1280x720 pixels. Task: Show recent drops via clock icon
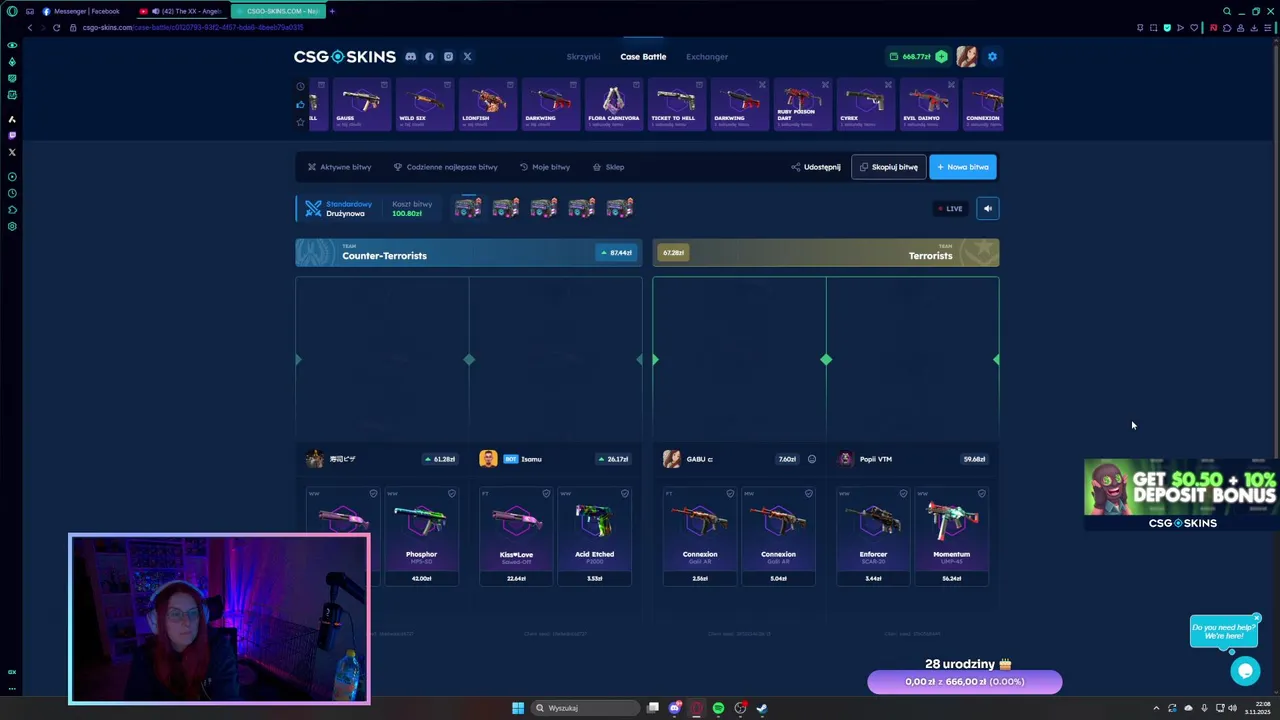[300, 86]
